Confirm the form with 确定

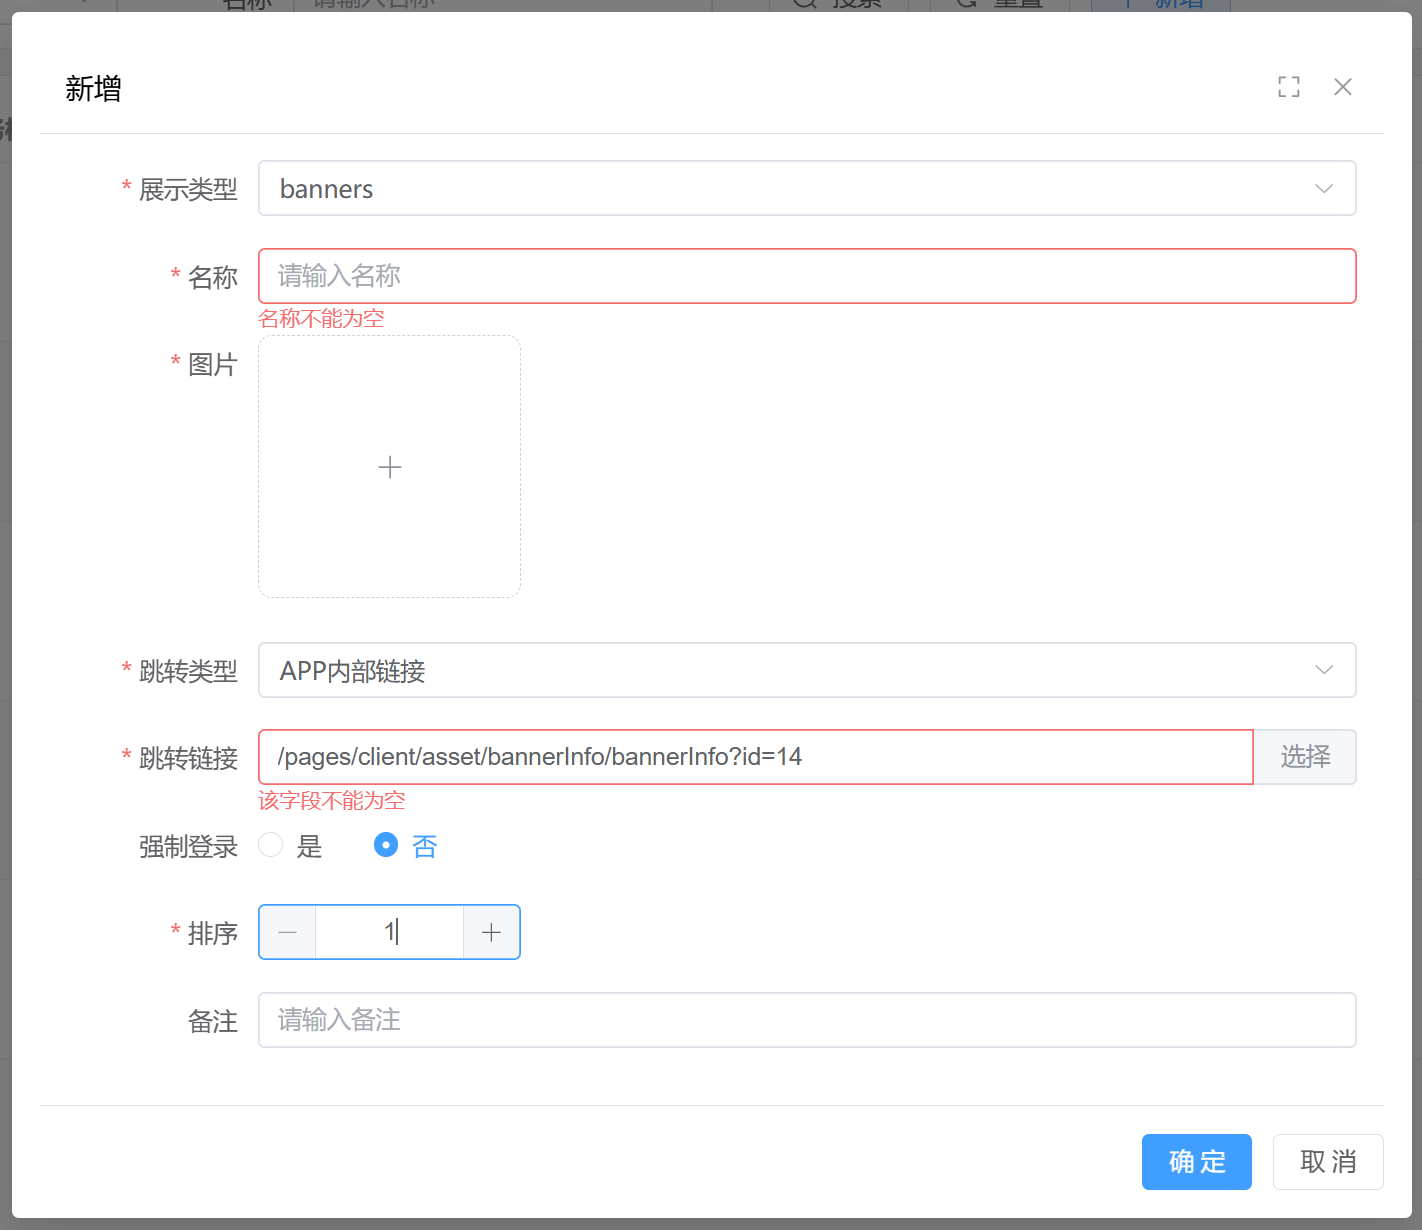[x=1196, y=1162]
